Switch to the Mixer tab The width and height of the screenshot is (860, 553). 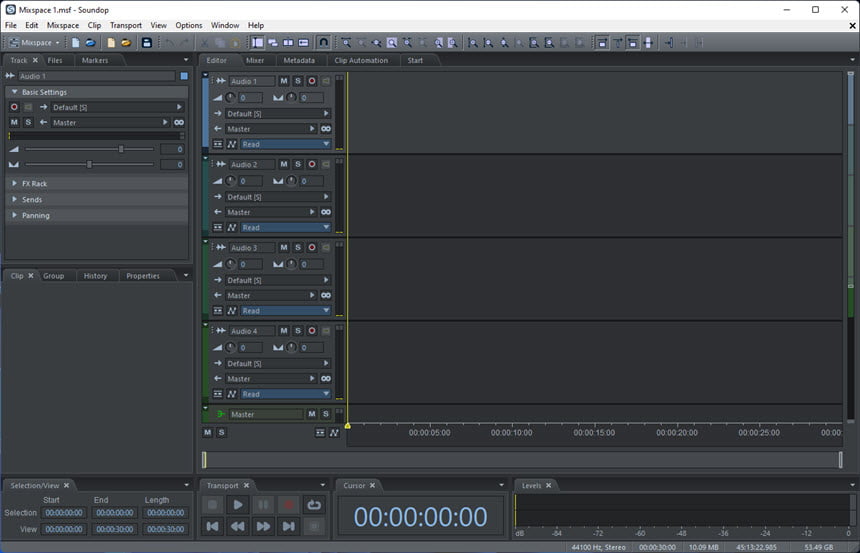coord(254,60)
